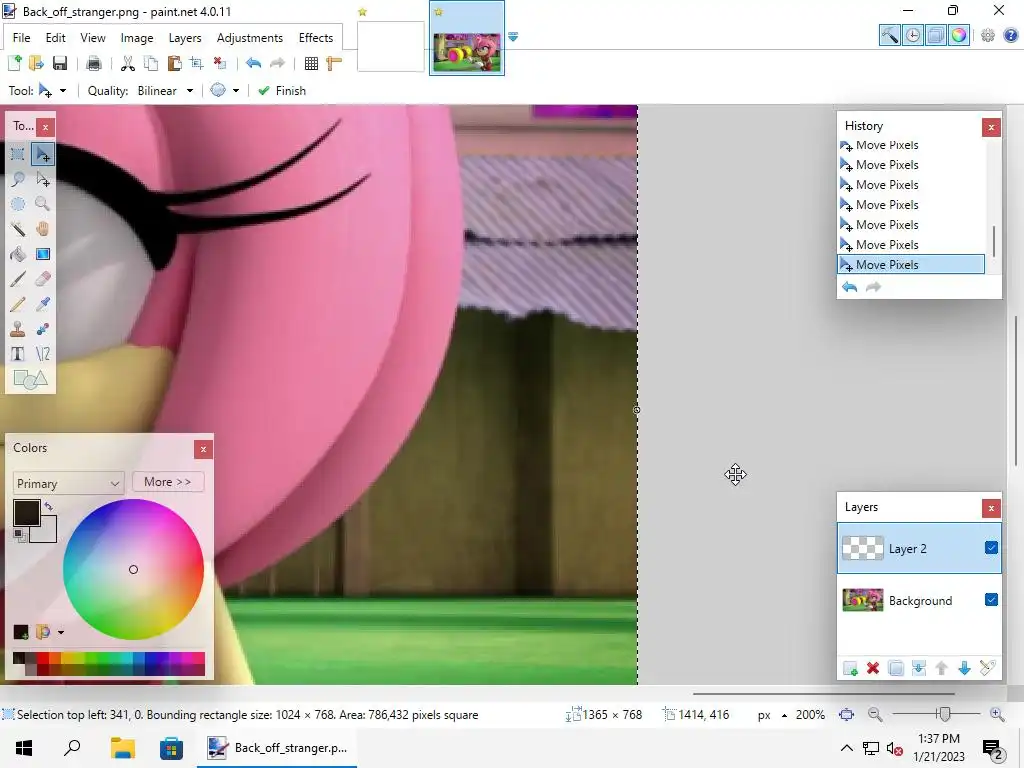
Task: Click the History panel undo arrow
Action: coord(850,287)
